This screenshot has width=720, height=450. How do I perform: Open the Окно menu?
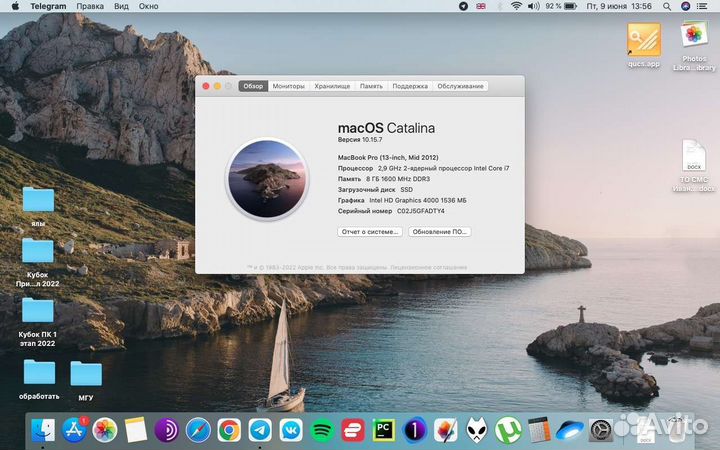click(148, 6)
